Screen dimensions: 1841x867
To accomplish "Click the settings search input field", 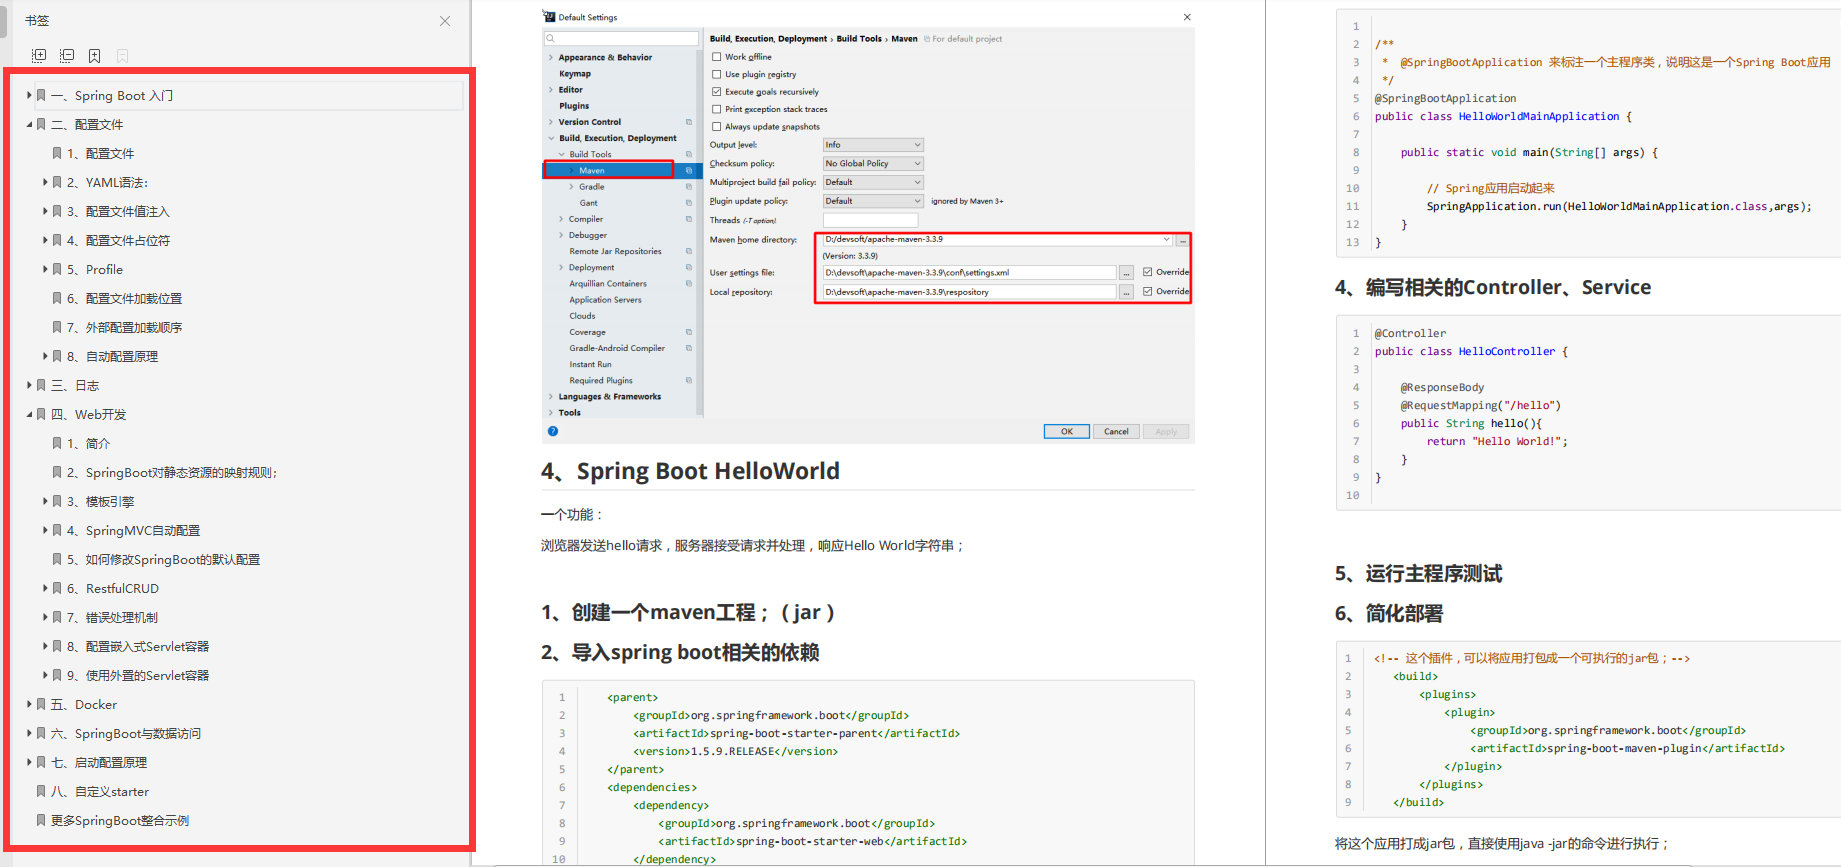I will (621, 39).
